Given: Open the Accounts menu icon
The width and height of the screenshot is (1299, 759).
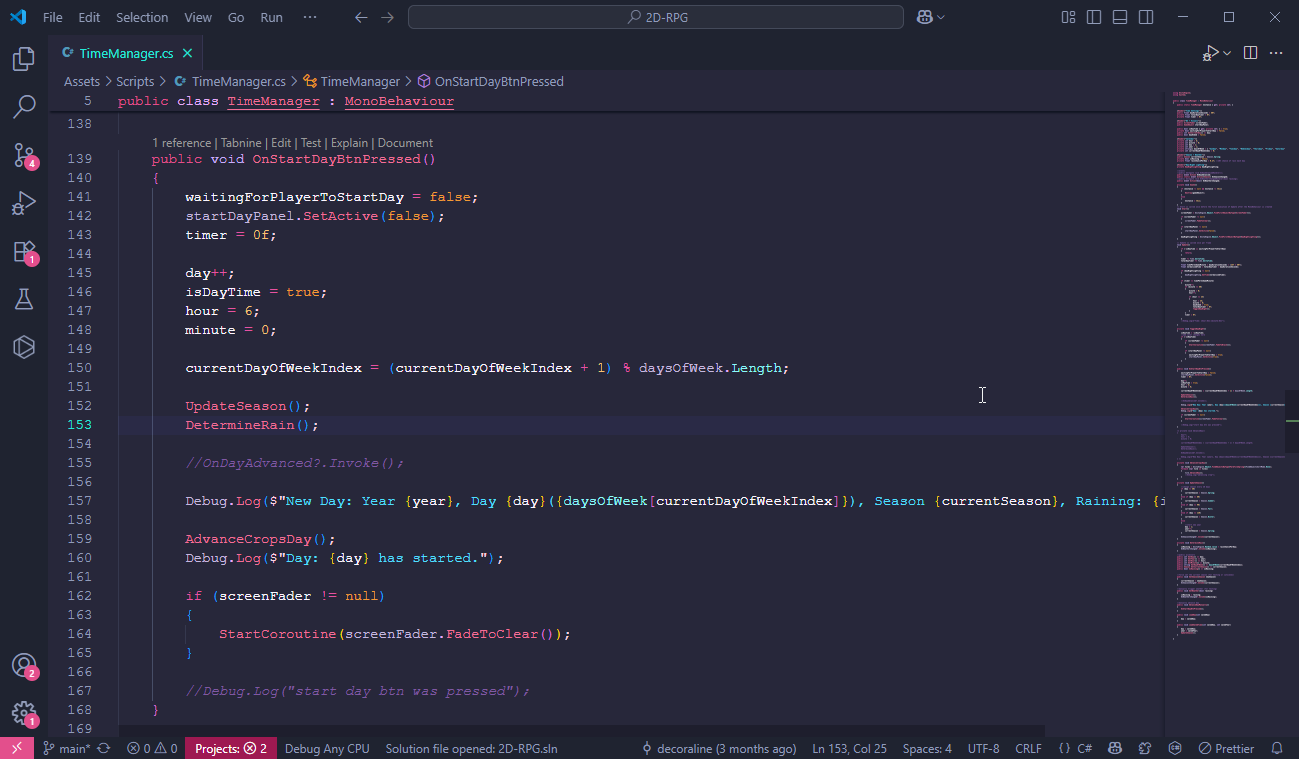Looking at the screenshot, I should [24, 666].
